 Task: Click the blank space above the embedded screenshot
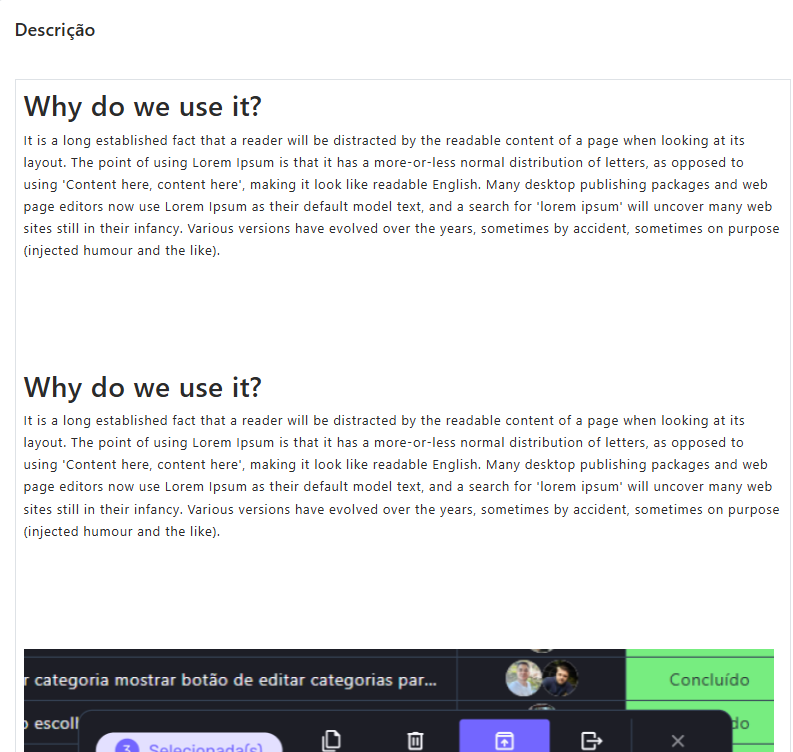[x=401, y=594]
